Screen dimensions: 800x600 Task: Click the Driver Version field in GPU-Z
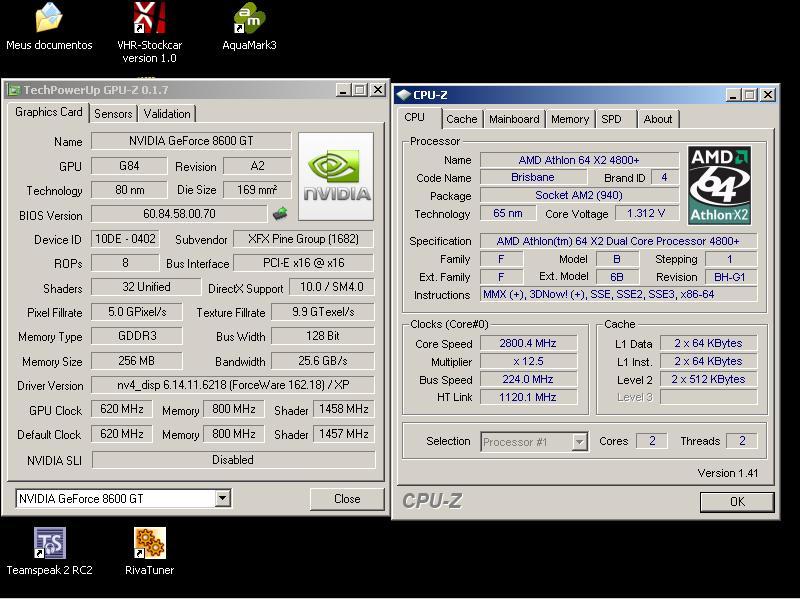tap(233, 385)
